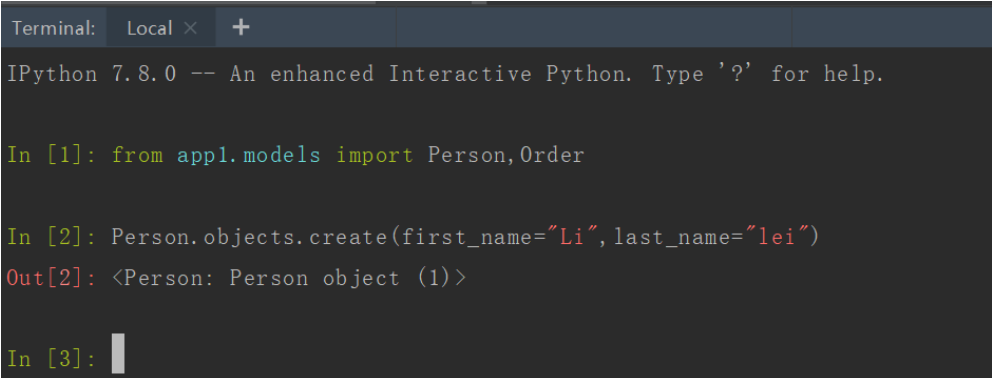Click the In [1]: prompt

click(51, 155)
